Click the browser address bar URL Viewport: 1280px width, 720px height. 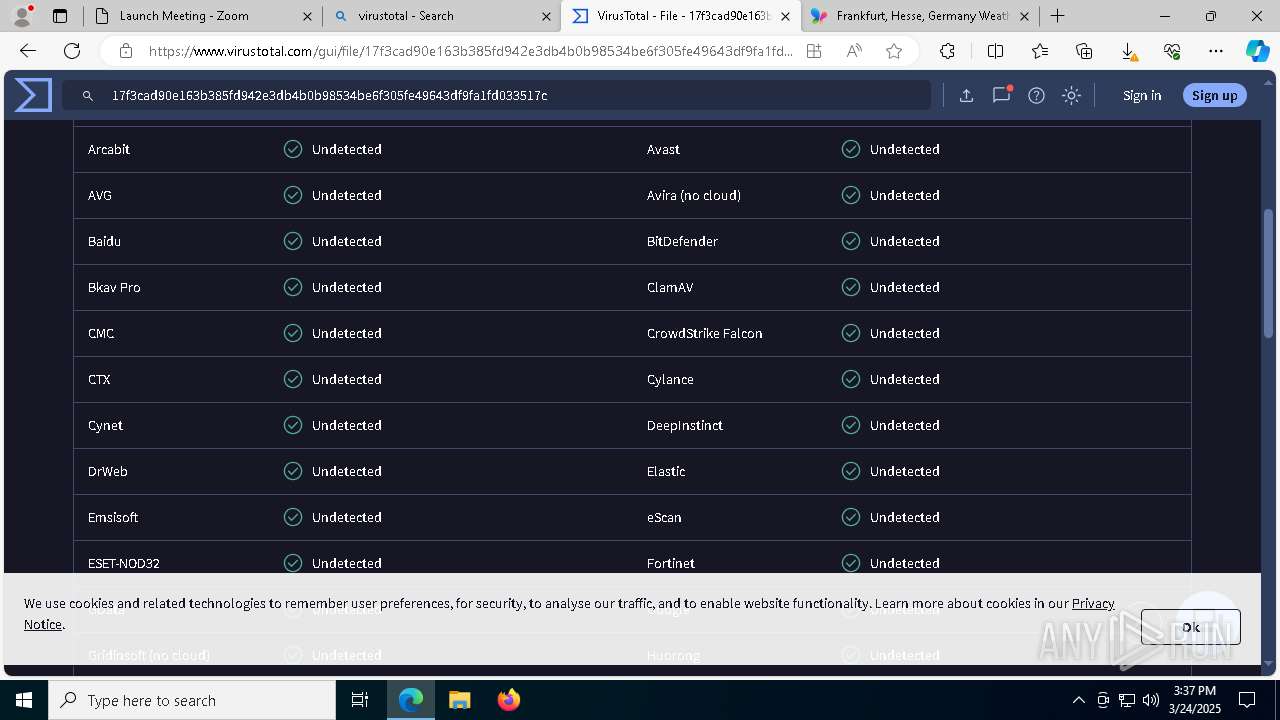coord(470,51)
